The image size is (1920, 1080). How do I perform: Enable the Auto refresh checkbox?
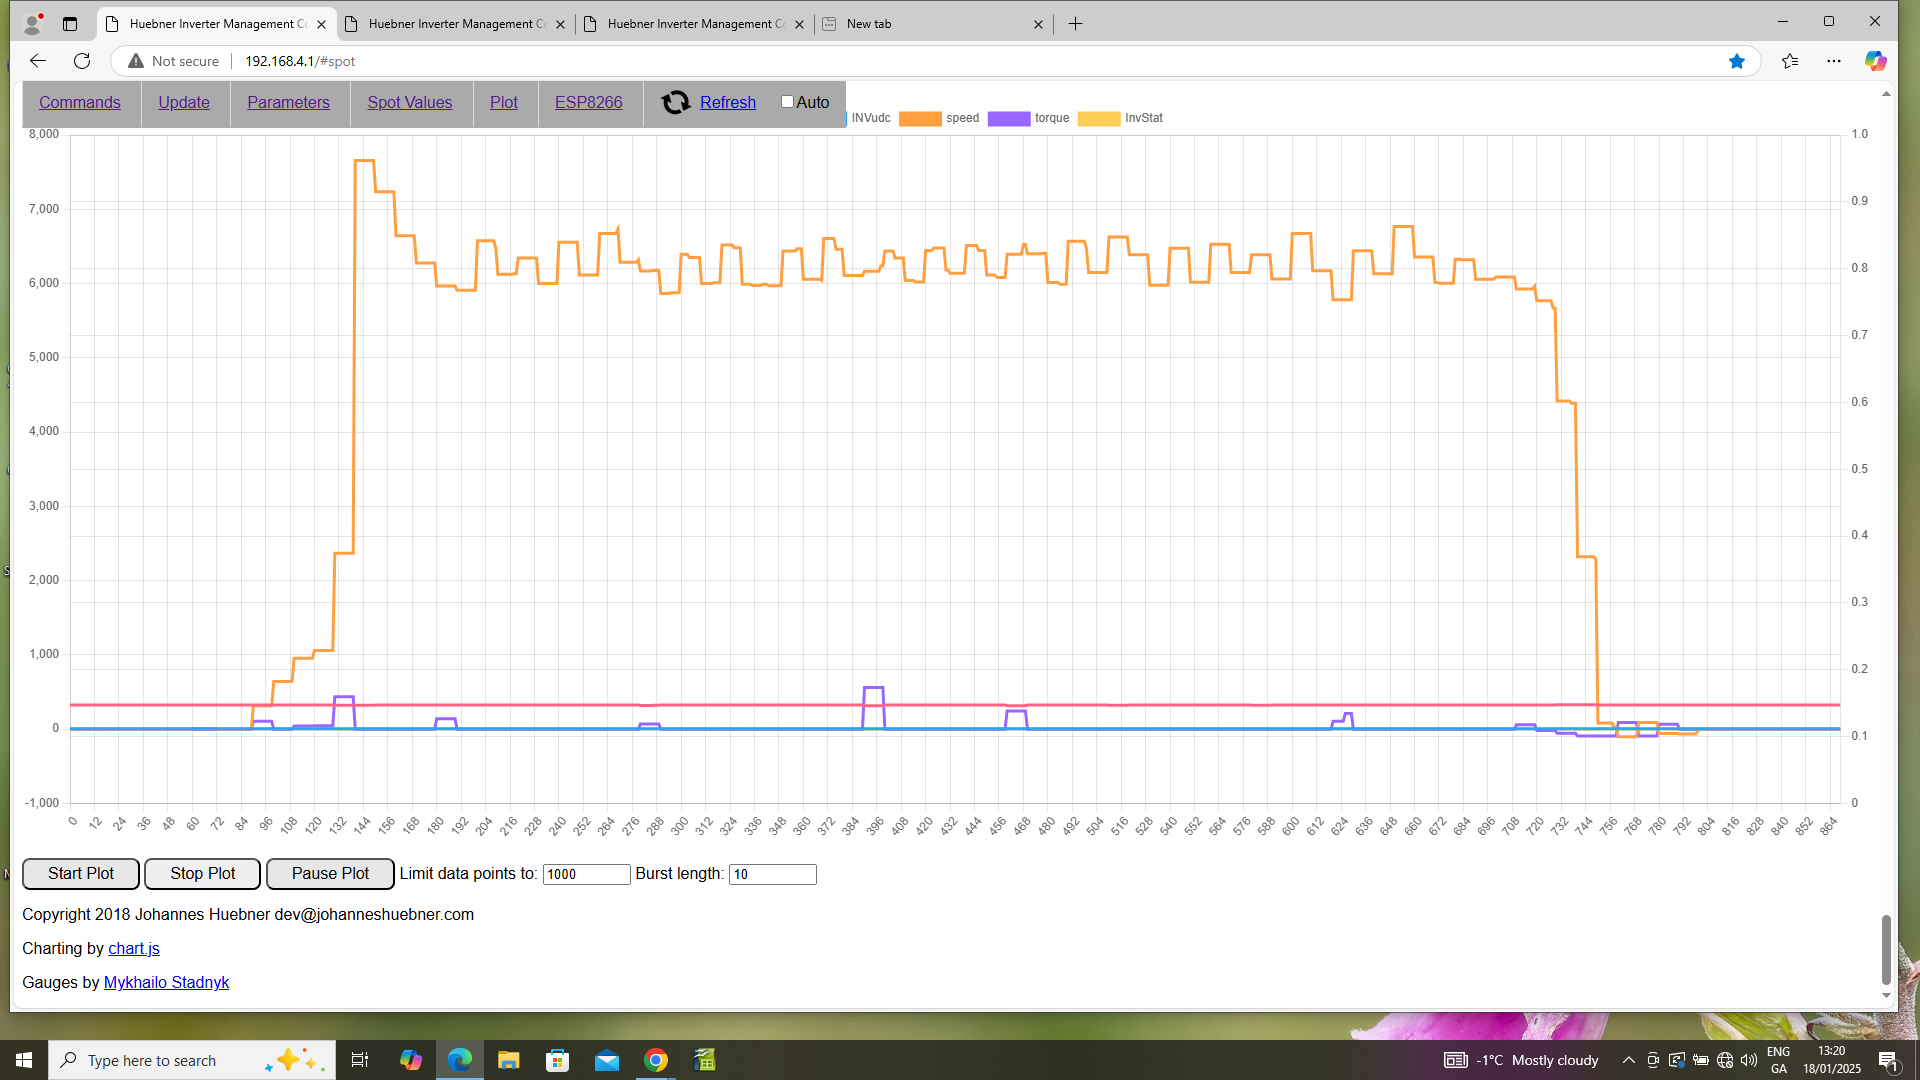coord(787,102)
